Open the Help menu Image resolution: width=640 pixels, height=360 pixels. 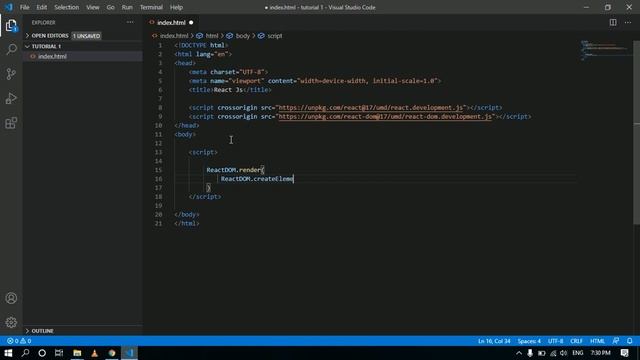(x=176, y=7)
